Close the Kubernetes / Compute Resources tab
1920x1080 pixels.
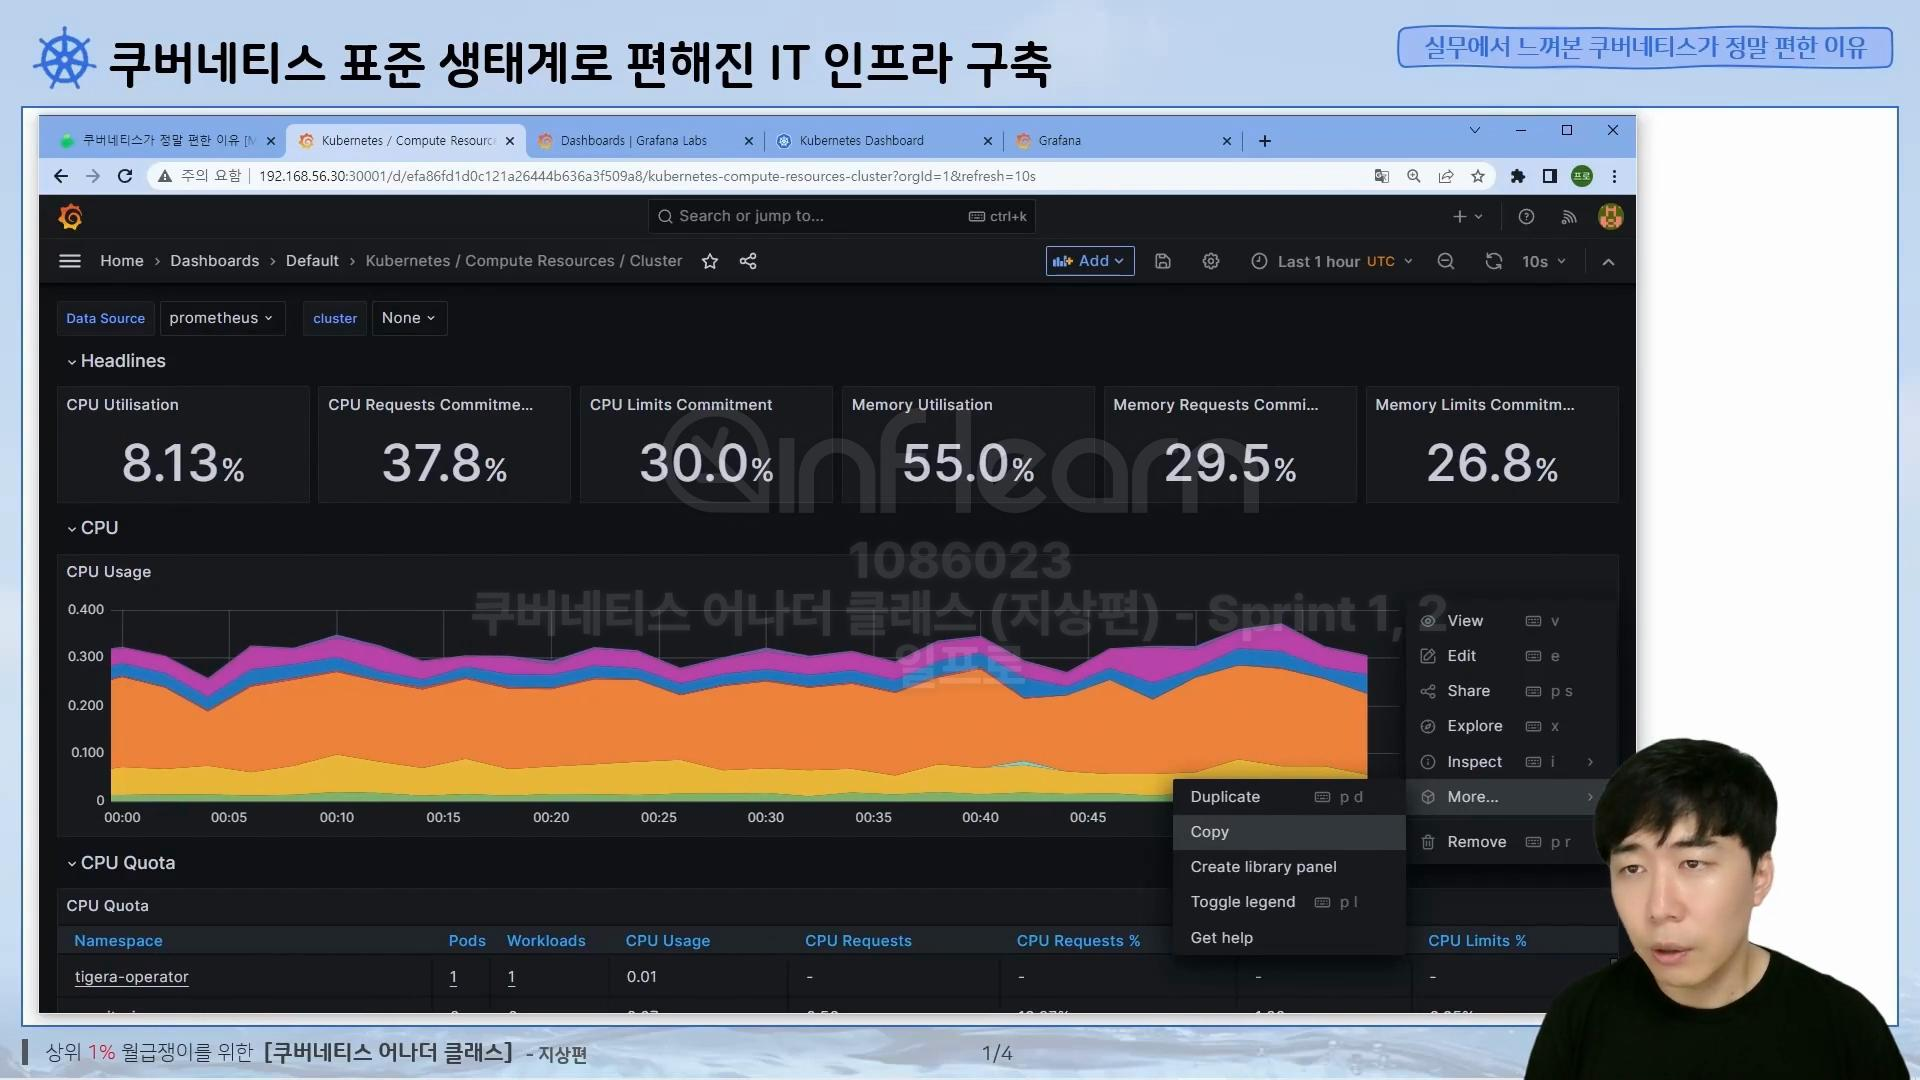tap(510, 141)
